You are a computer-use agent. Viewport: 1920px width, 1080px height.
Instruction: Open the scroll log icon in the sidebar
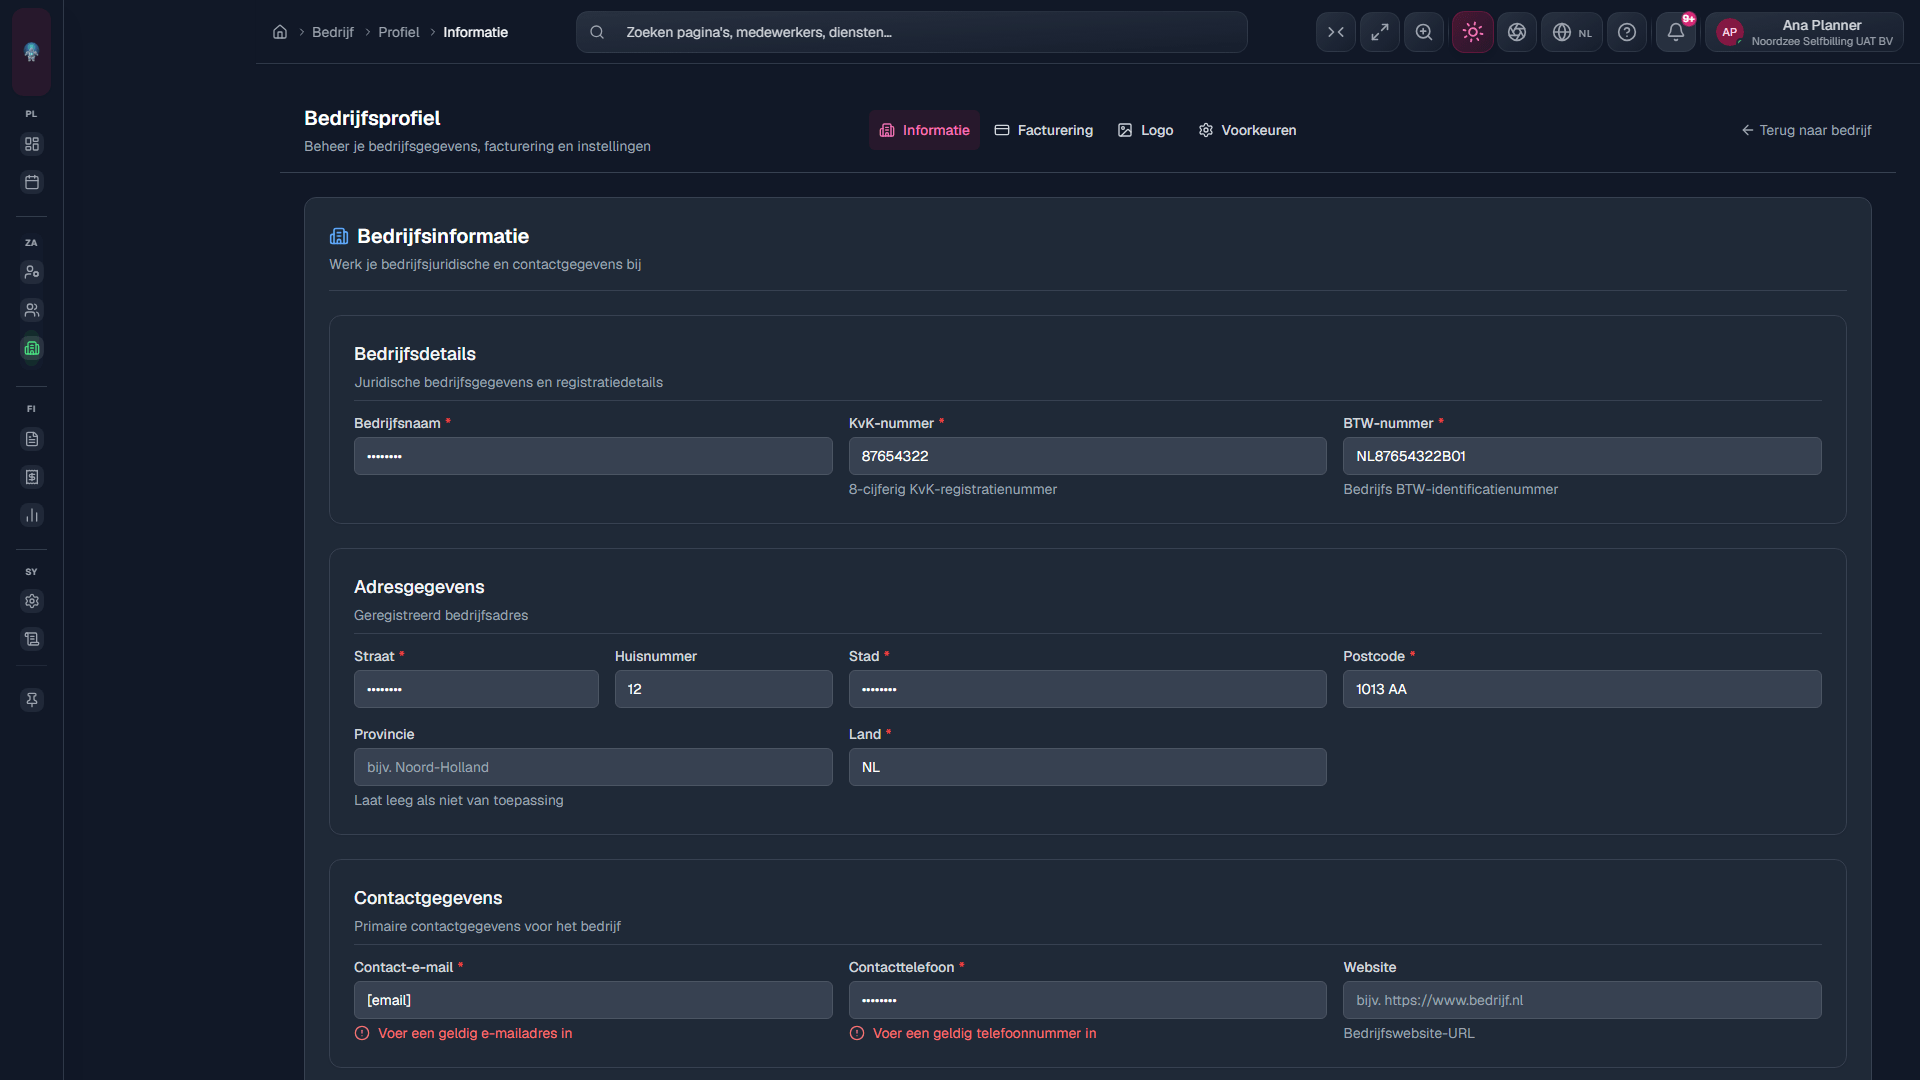(32, 639)
